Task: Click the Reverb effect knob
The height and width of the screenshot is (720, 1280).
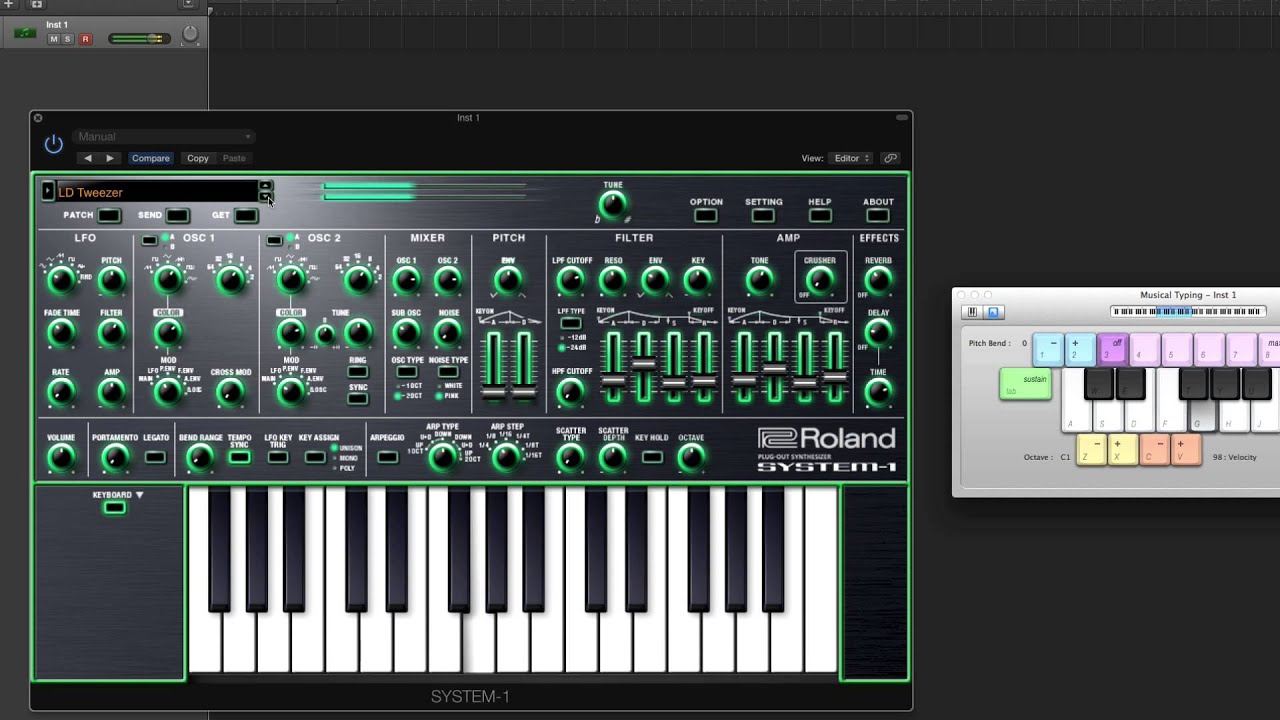Action: point(878,281)
